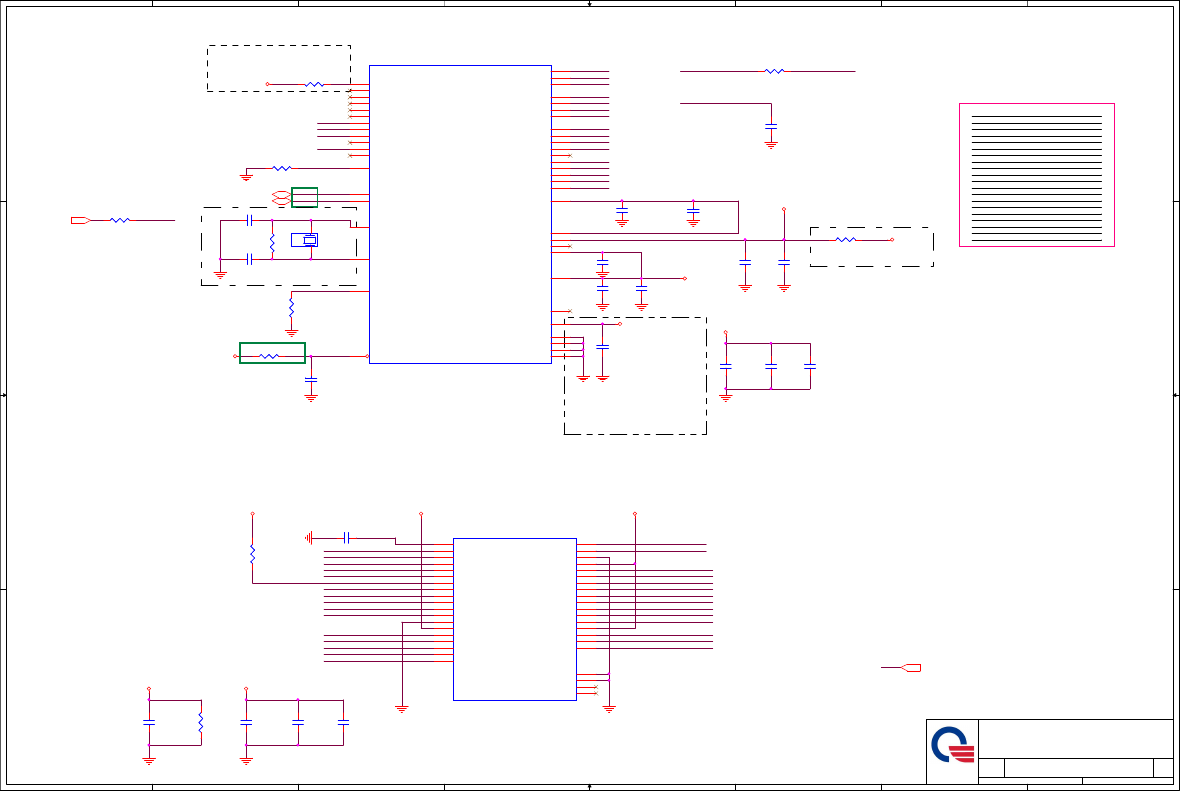Screen dimensions: 1180x791
Task: Click the wide top cell of title block
Action: (1075, 739)
